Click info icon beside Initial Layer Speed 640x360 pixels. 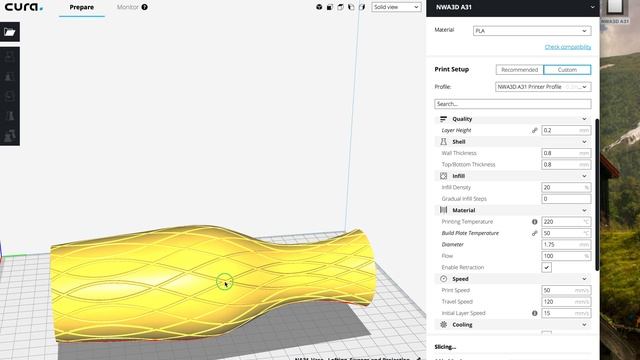[534, 313]
